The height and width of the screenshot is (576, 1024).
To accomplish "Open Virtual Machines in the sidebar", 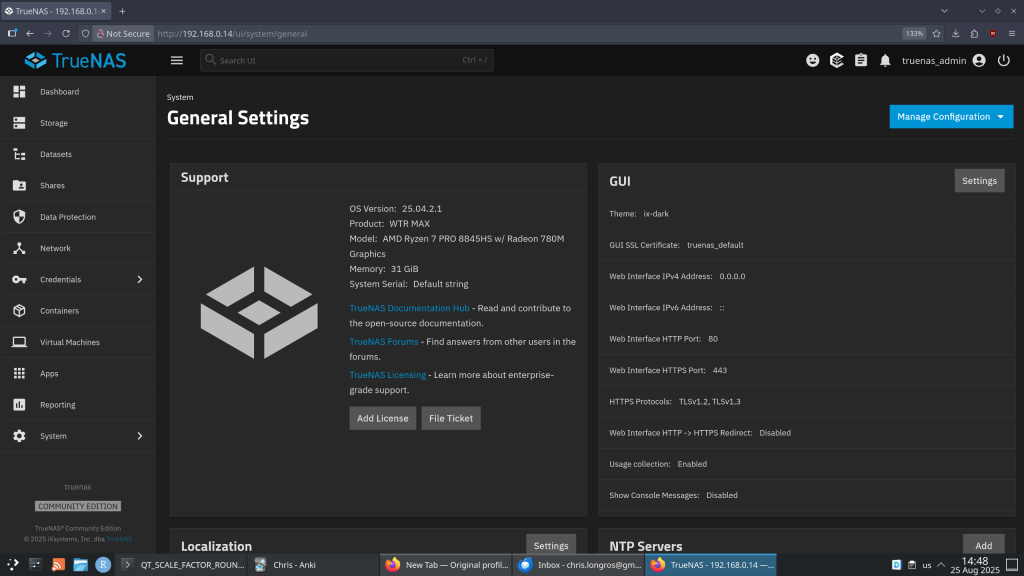I will click(69, 342).
